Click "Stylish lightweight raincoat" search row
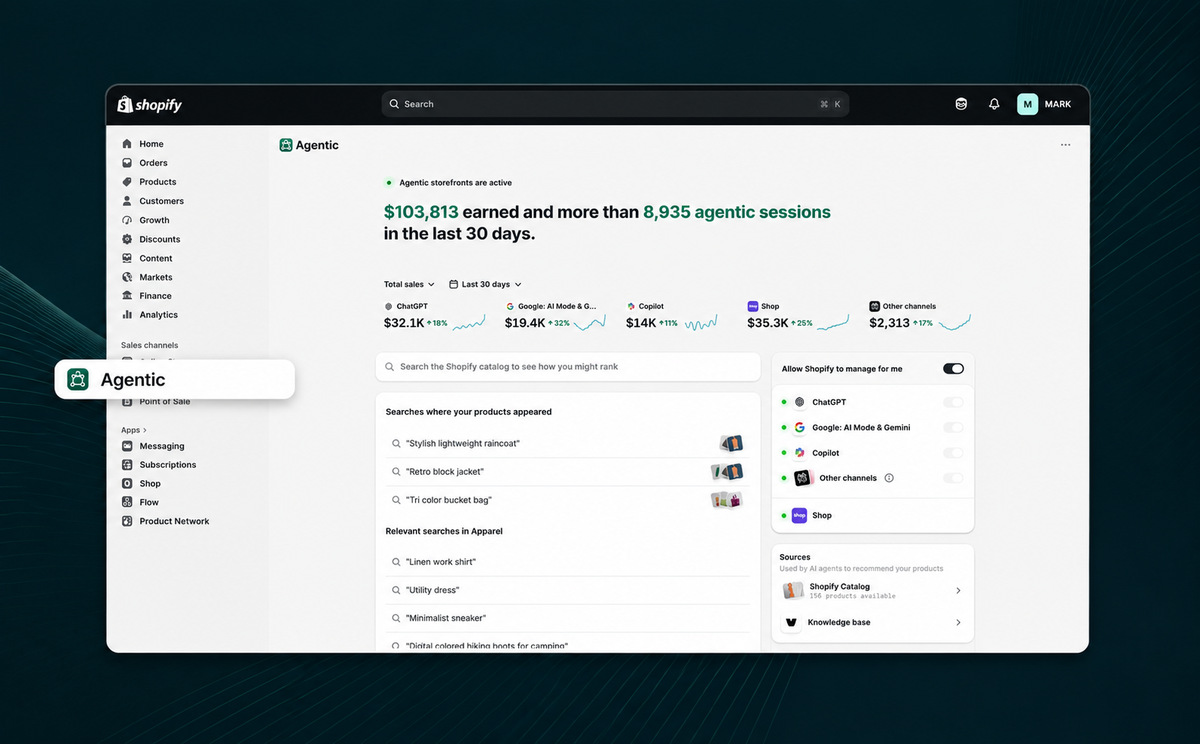The image size is (1200, 744). (x=568, y=443)
